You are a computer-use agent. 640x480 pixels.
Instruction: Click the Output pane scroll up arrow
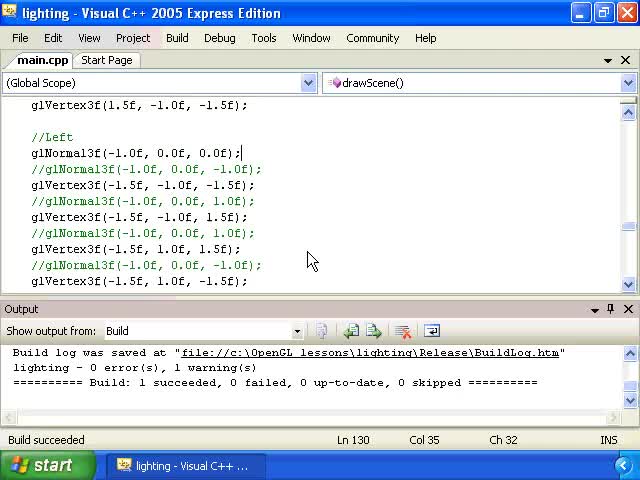630,353
